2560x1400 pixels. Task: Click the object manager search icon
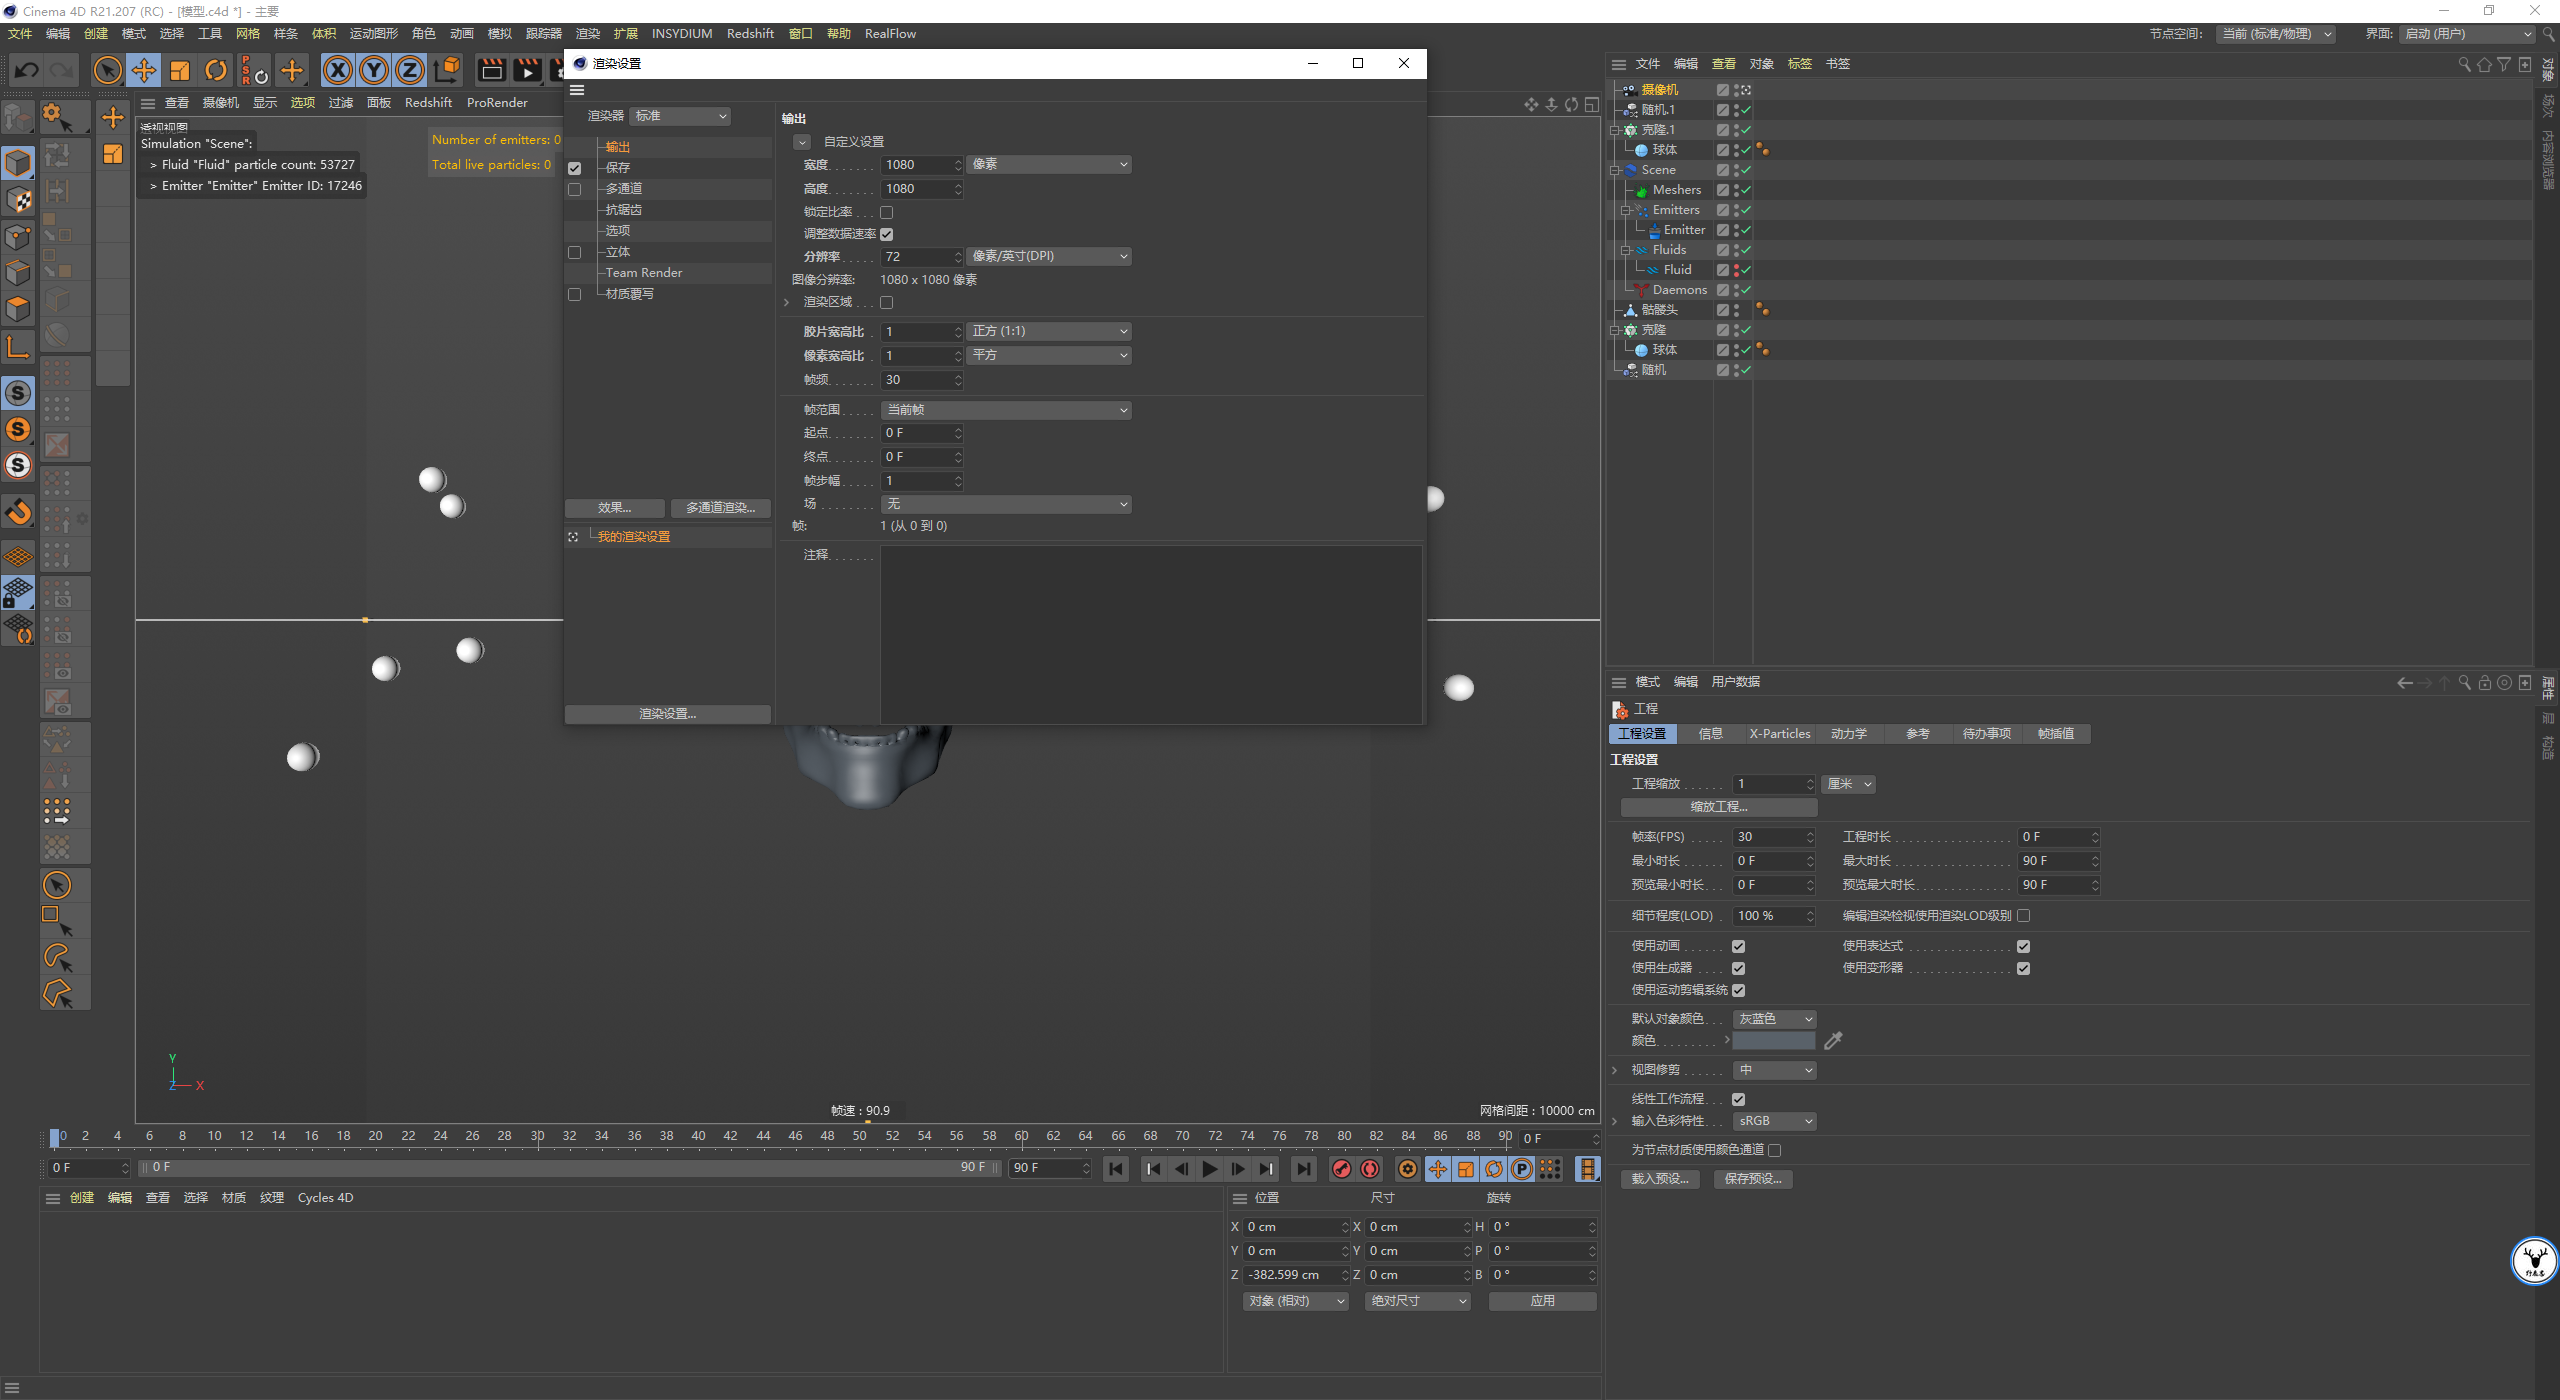coord(2465,64)
